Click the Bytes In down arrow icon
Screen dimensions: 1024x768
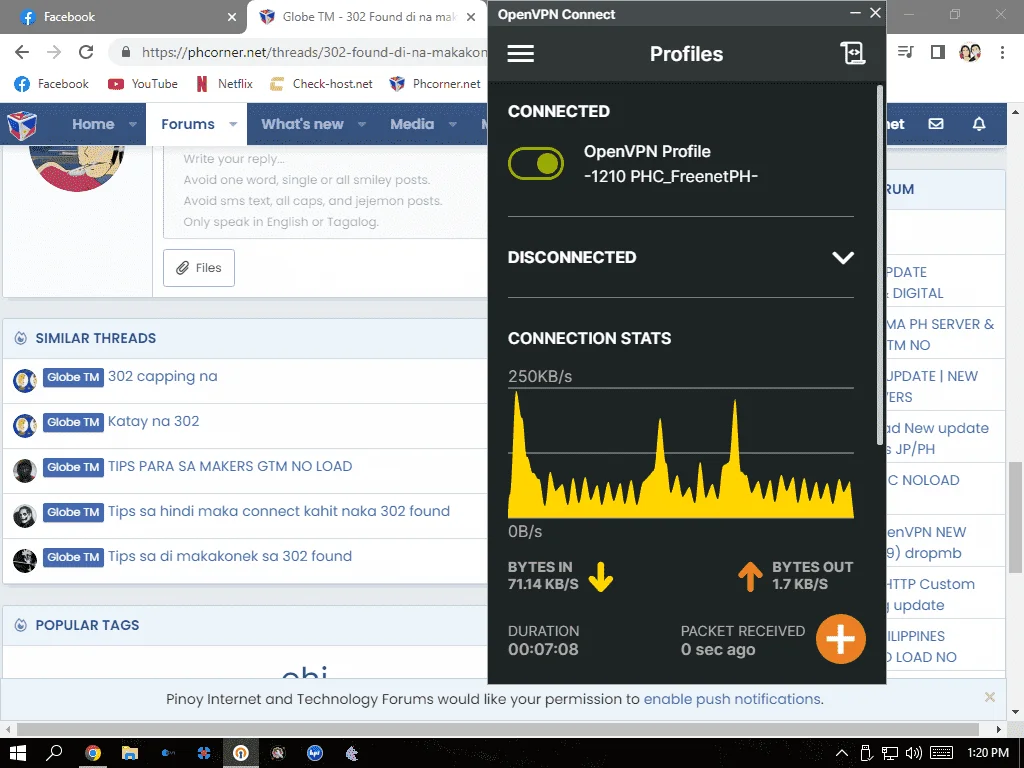[600, 576]
